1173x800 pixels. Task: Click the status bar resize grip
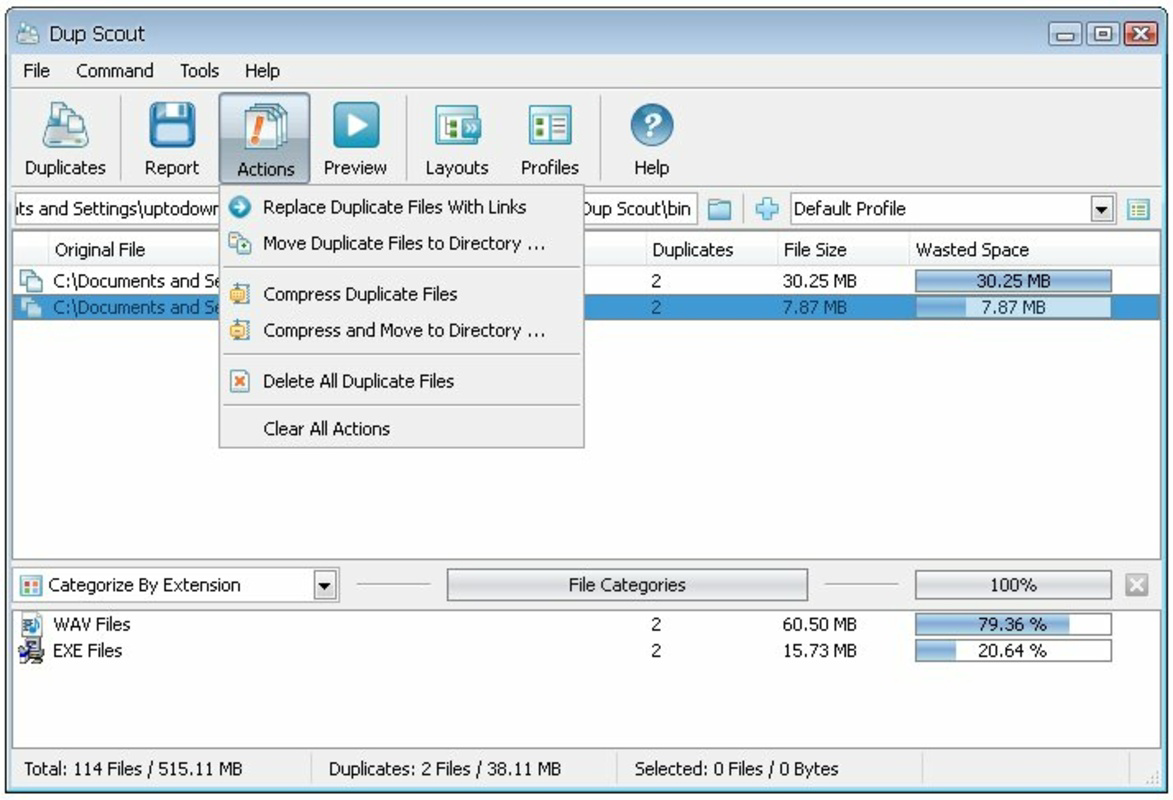point(1151,777)
